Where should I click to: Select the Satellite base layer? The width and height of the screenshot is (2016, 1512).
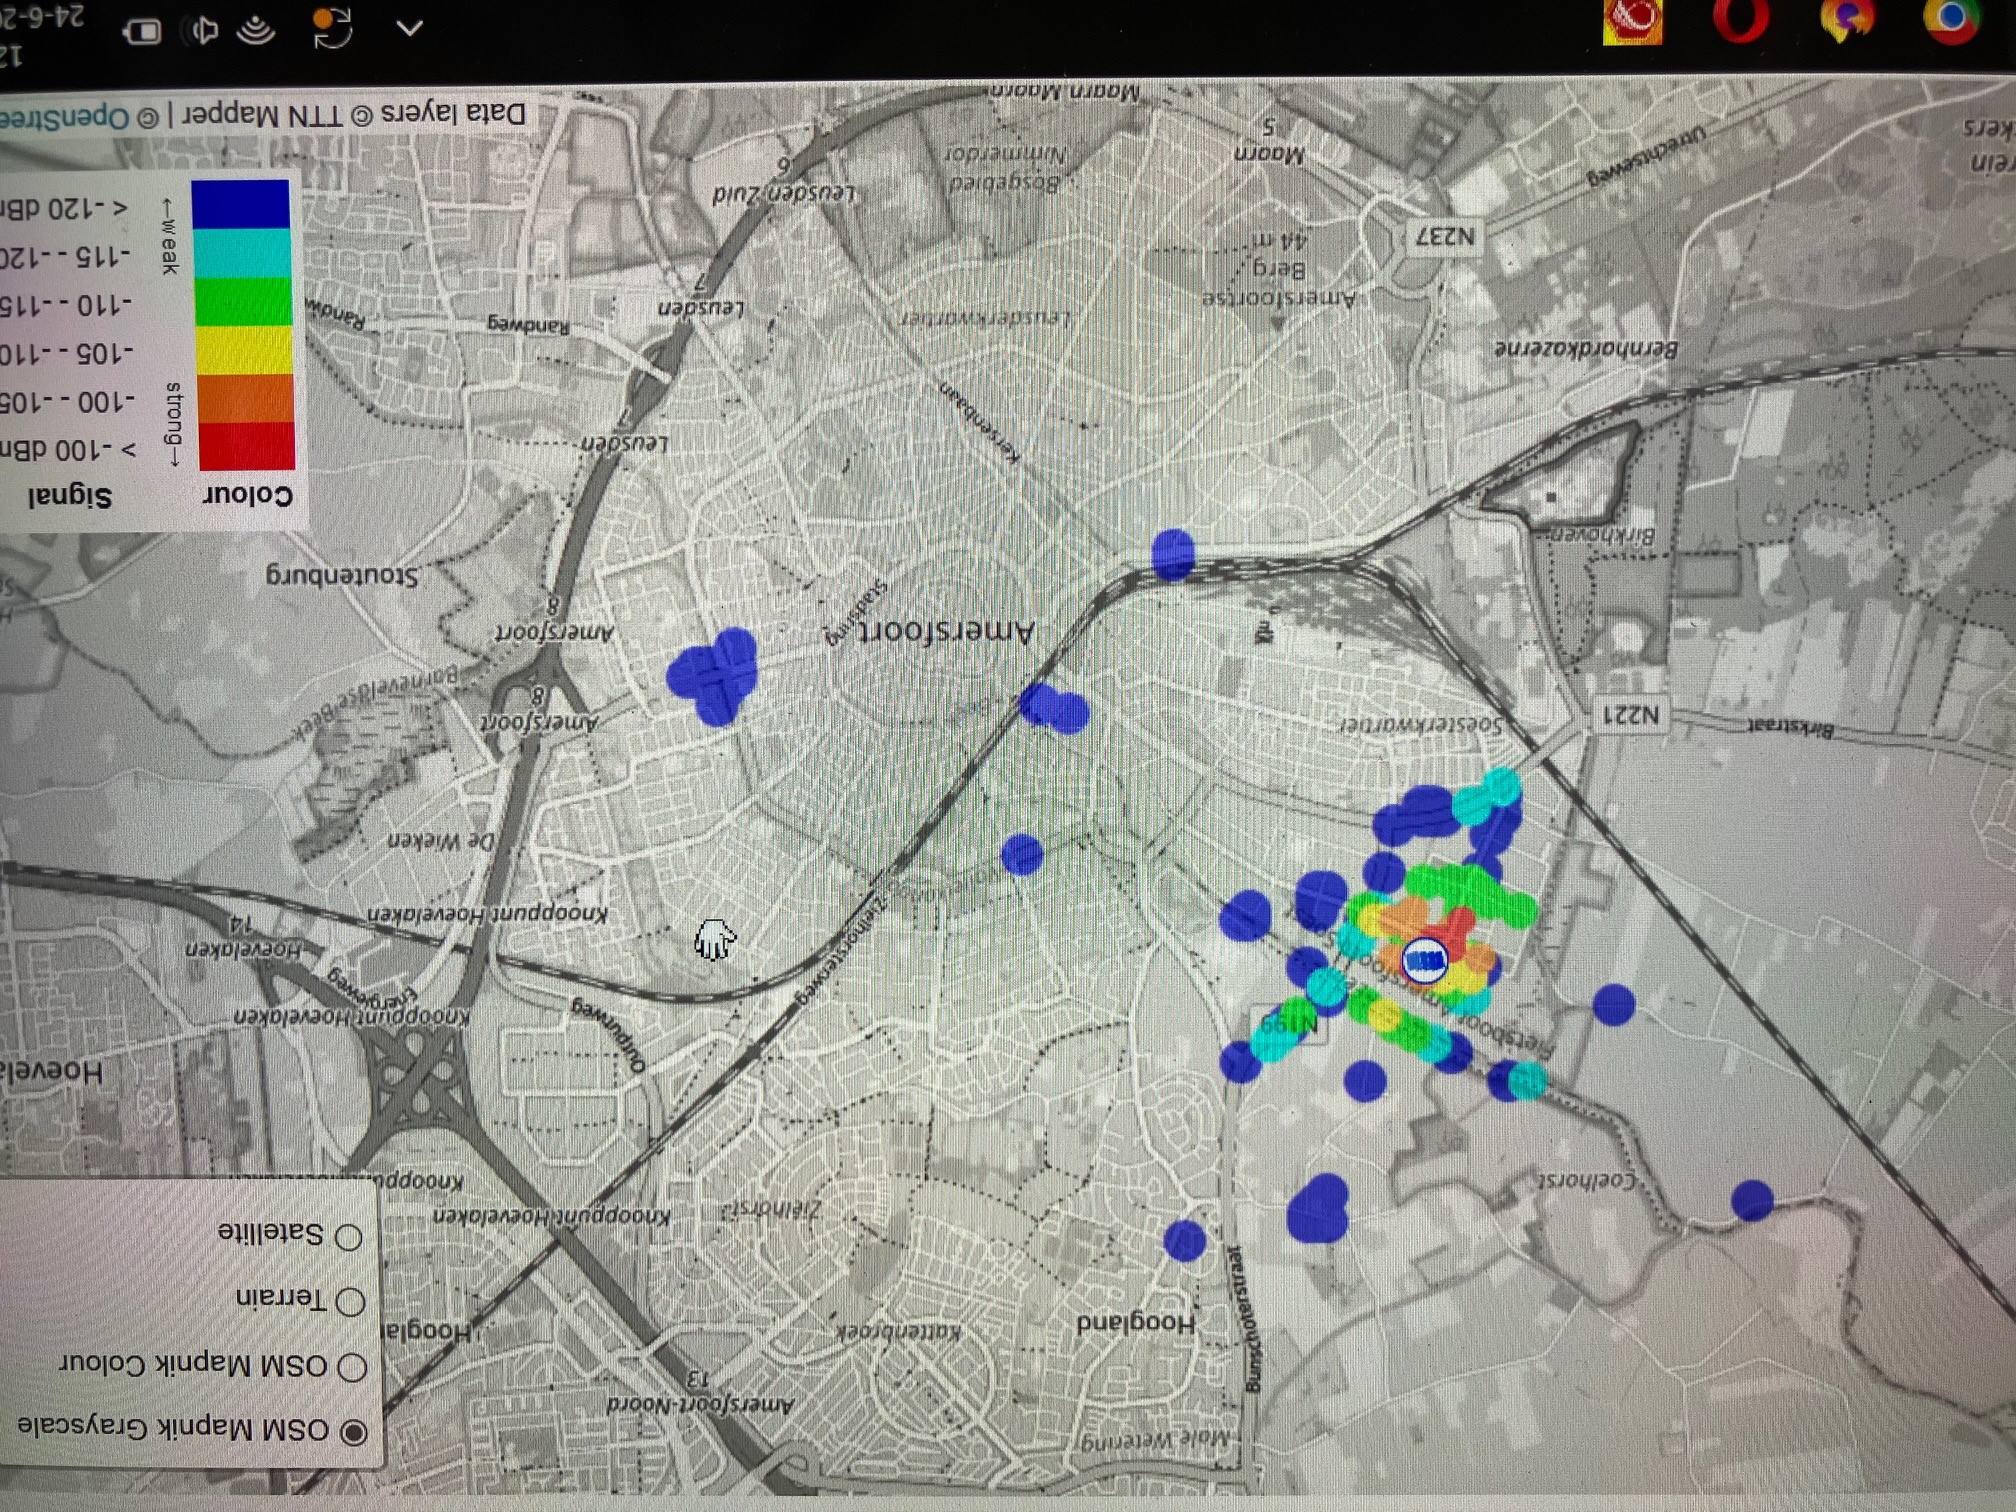tap(348, 1237)
